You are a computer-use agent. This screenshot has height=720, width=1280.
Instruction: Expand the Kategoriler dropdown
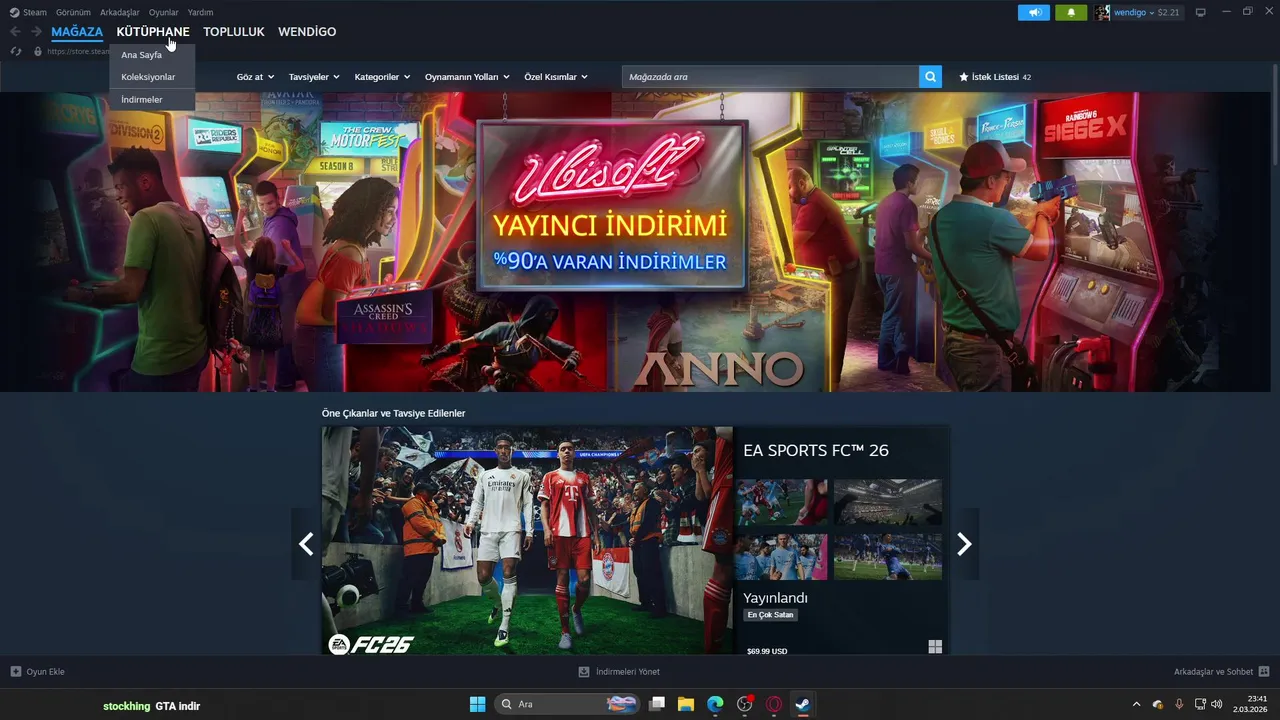383,77
